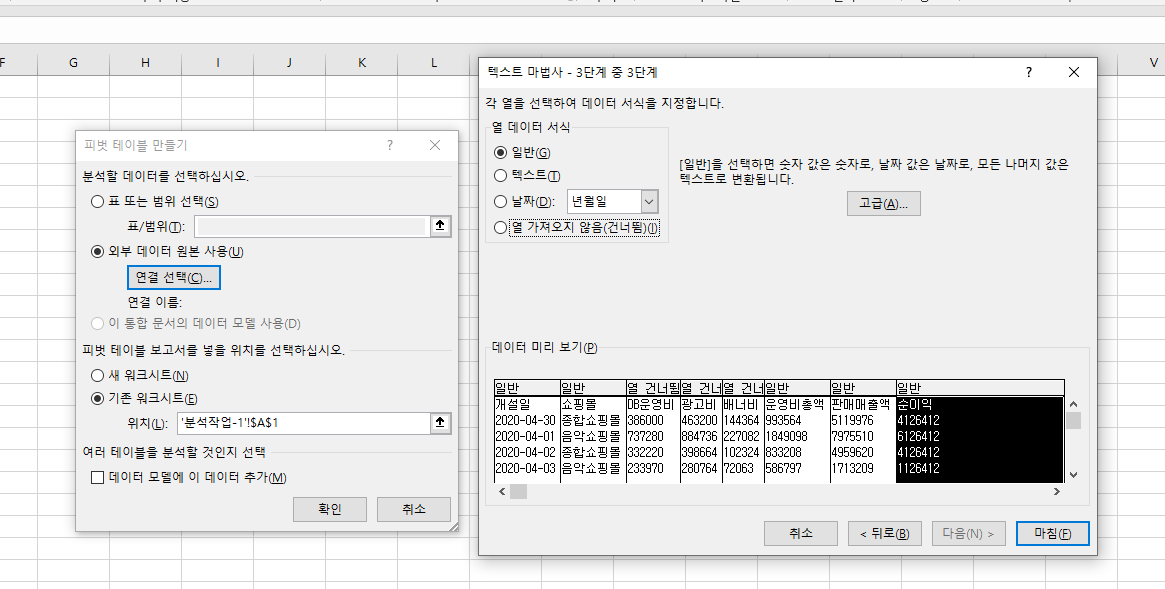
Task: Close the 피벗 테이블 만들기 dialog
Action: [435, 145]
